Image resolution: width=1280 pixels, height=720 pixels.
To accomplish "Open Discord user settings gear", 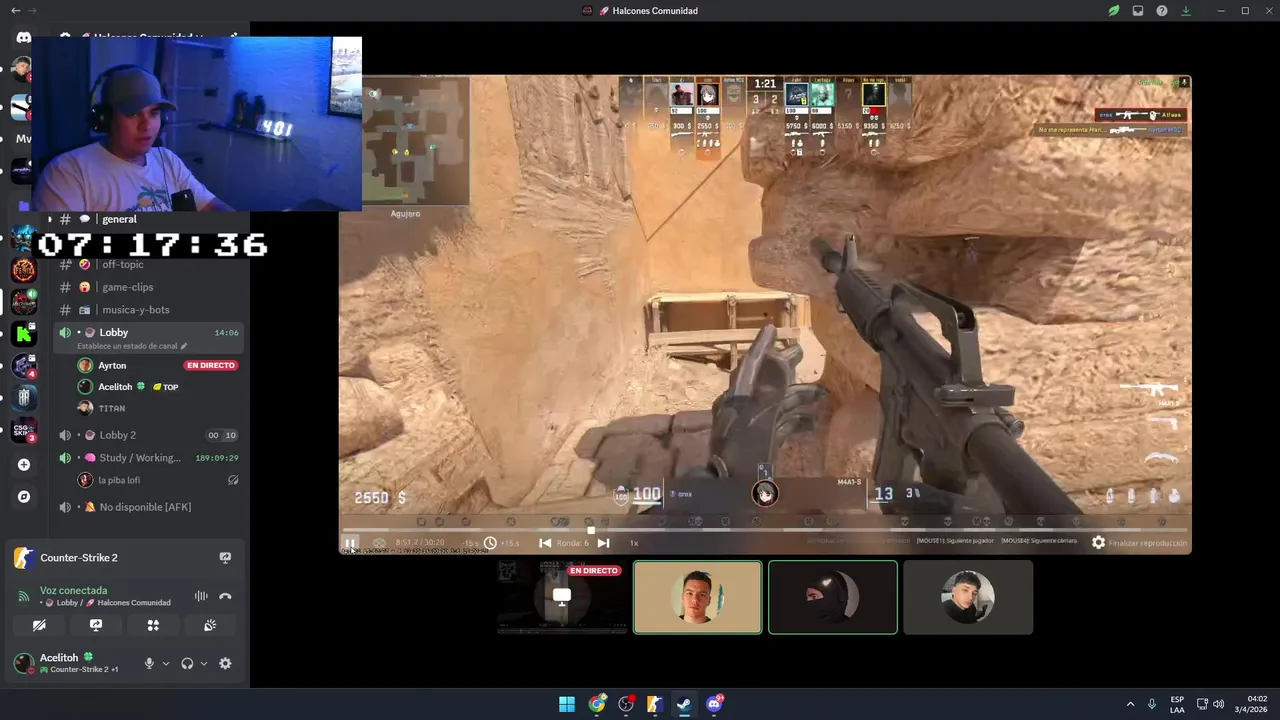I will click(x=225, y=663).
